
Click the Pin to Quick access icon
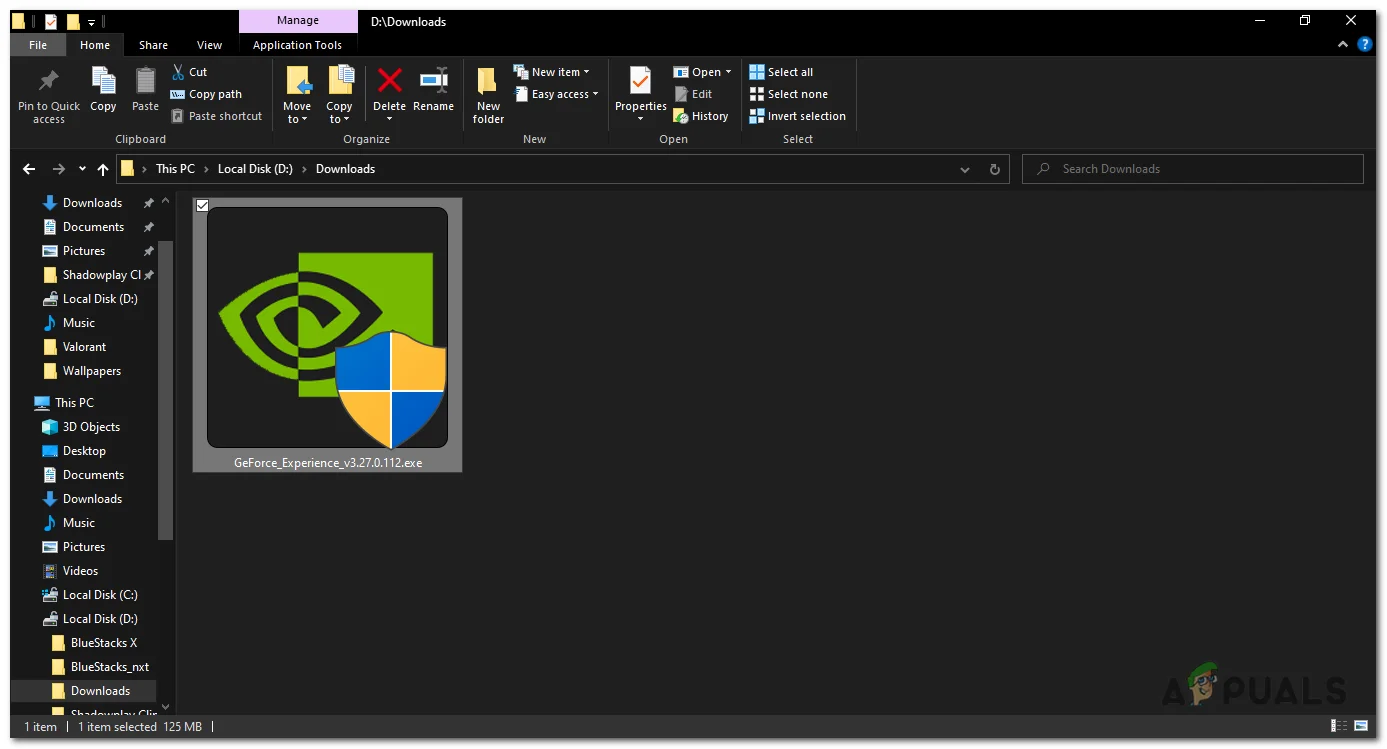tap(48, 82)
